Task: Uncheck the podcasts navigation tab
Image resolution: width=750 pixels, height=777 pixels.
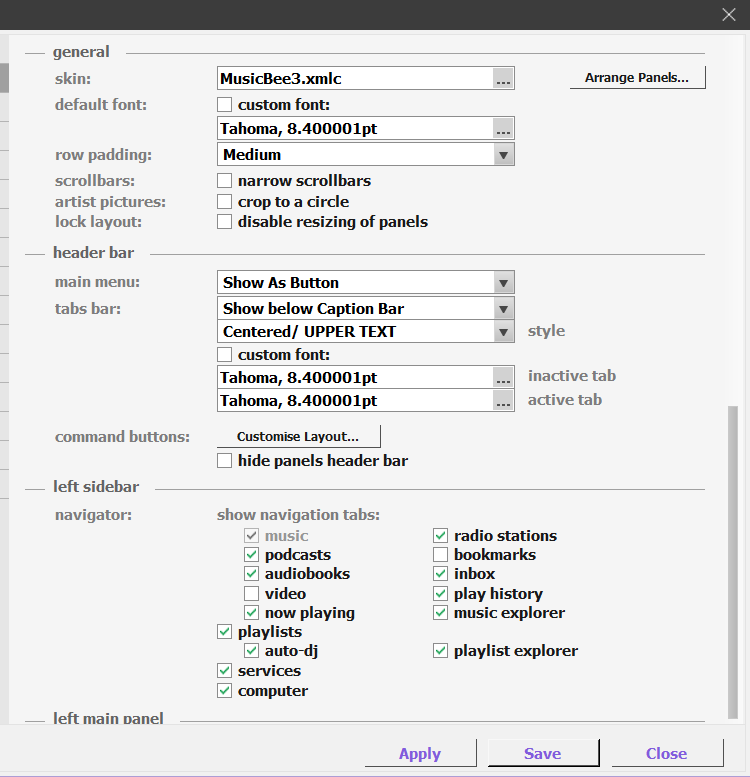Action: (x=251, y=555)
